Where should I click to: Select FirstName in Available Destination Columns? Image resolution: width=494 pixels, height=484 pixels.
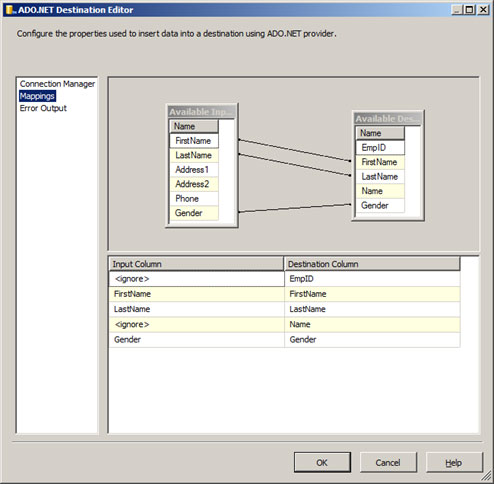pos(380,162)
